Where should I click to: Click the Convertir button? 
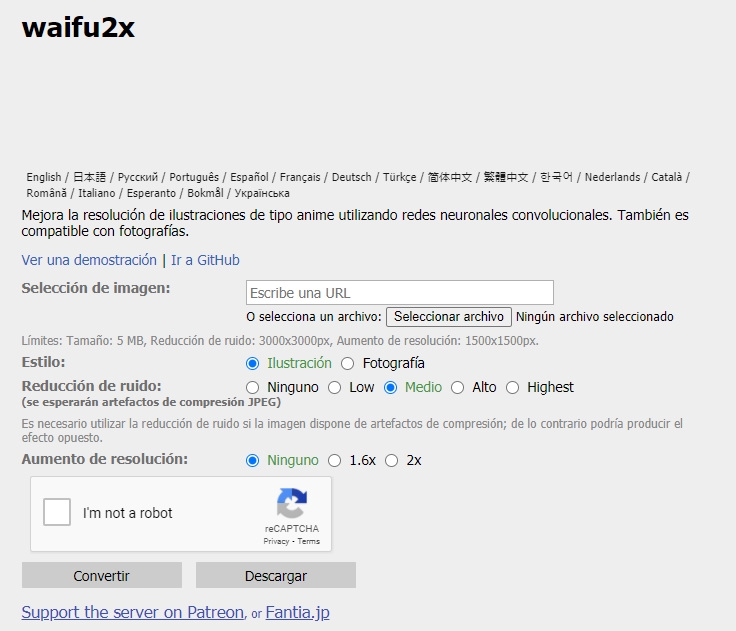(102, 575)
